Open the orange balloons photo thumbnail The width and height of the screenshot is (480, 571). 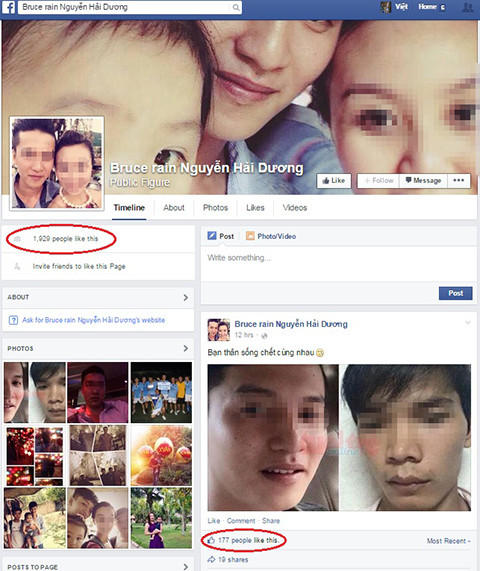161,455
